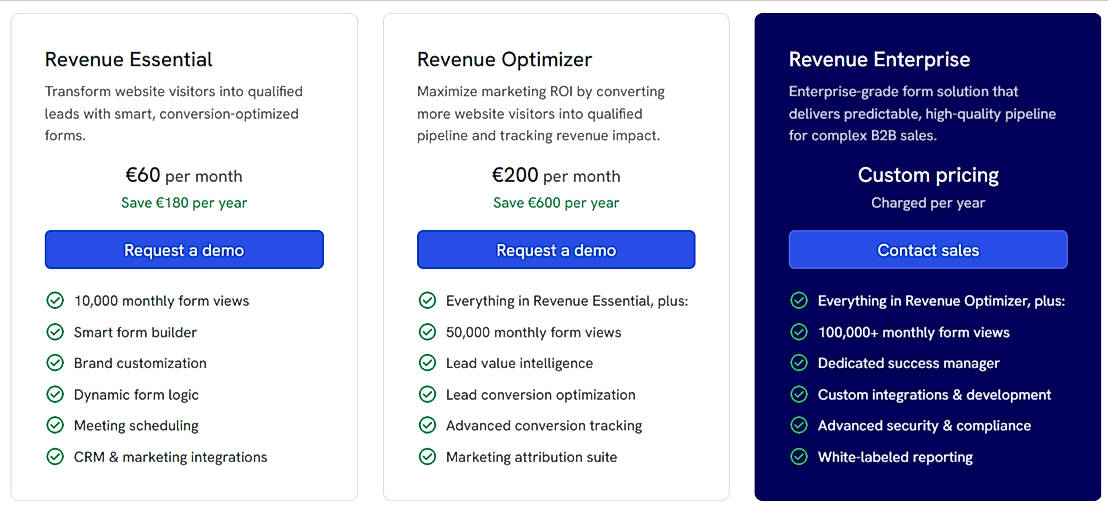
Task: Click checkmark icon beside Smart form builder
Action: 55,332
